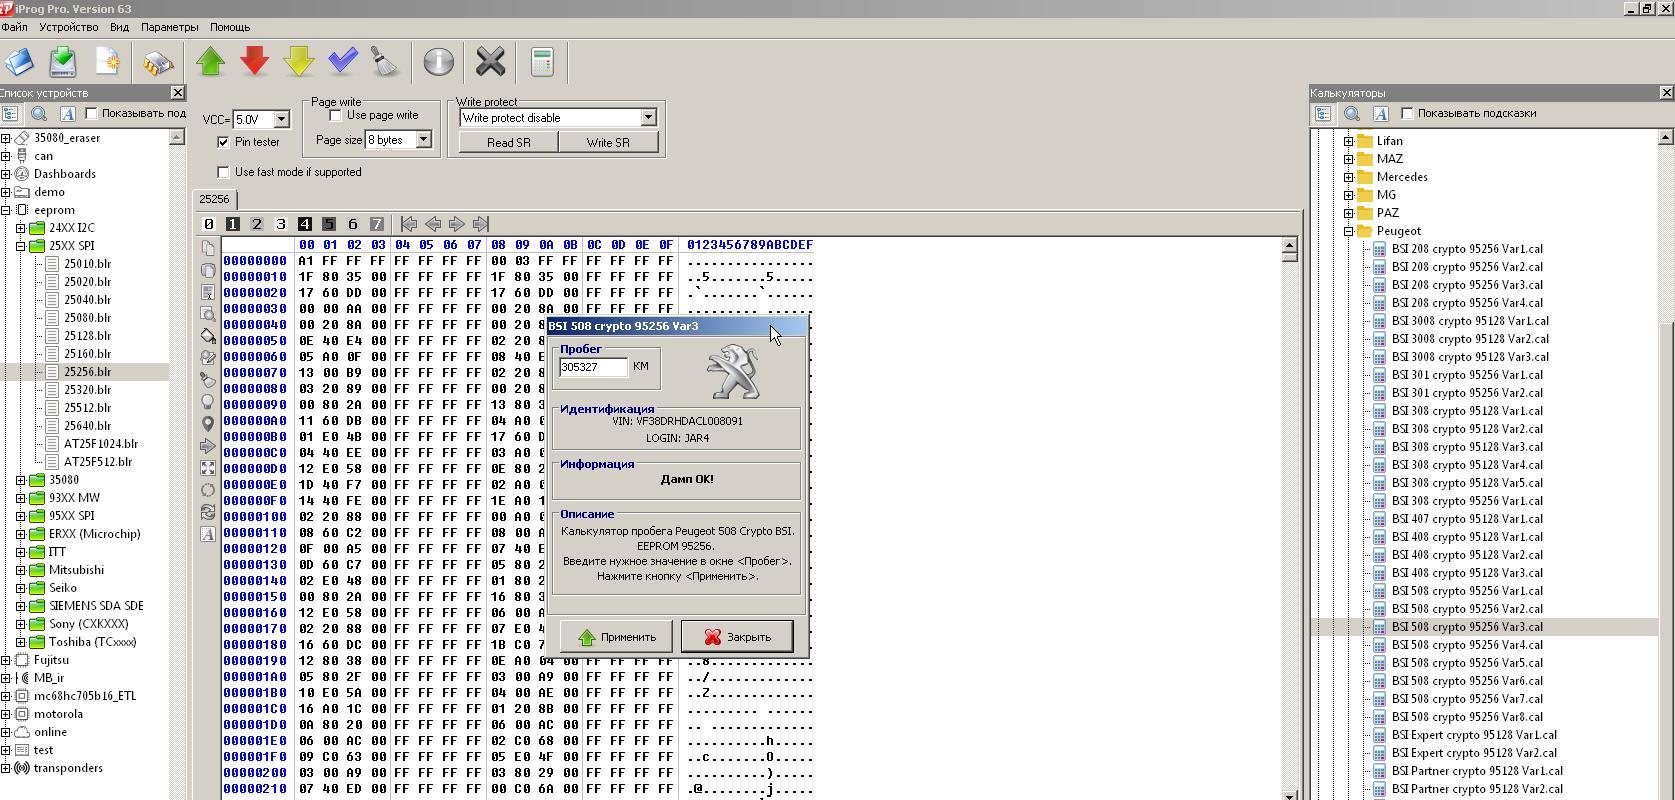
Task: Click the expand-arrows icon in the hex sidebar
Action: point(208,468)
